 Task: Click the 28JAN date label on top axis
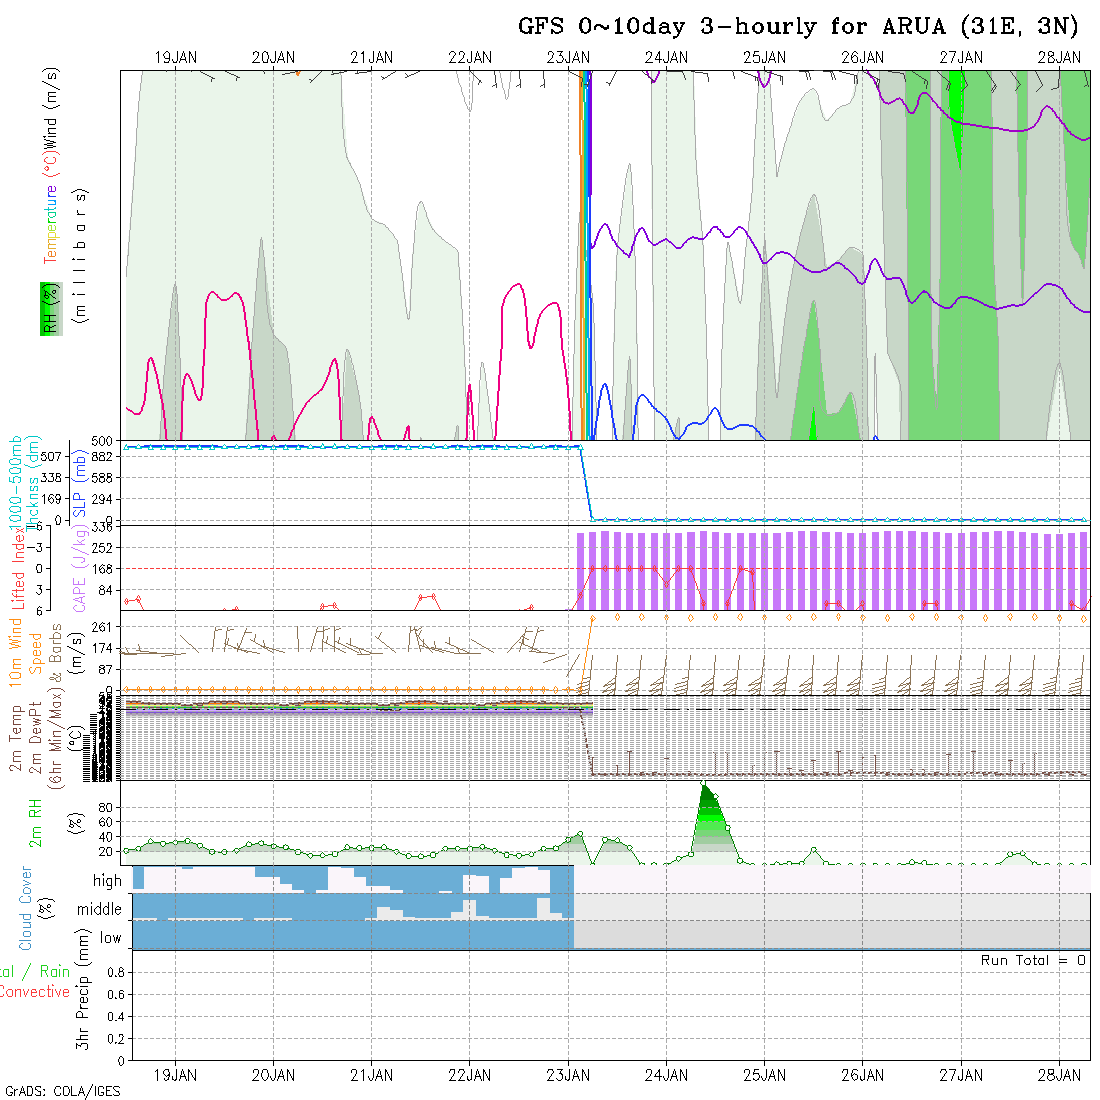click(1058, 58)
